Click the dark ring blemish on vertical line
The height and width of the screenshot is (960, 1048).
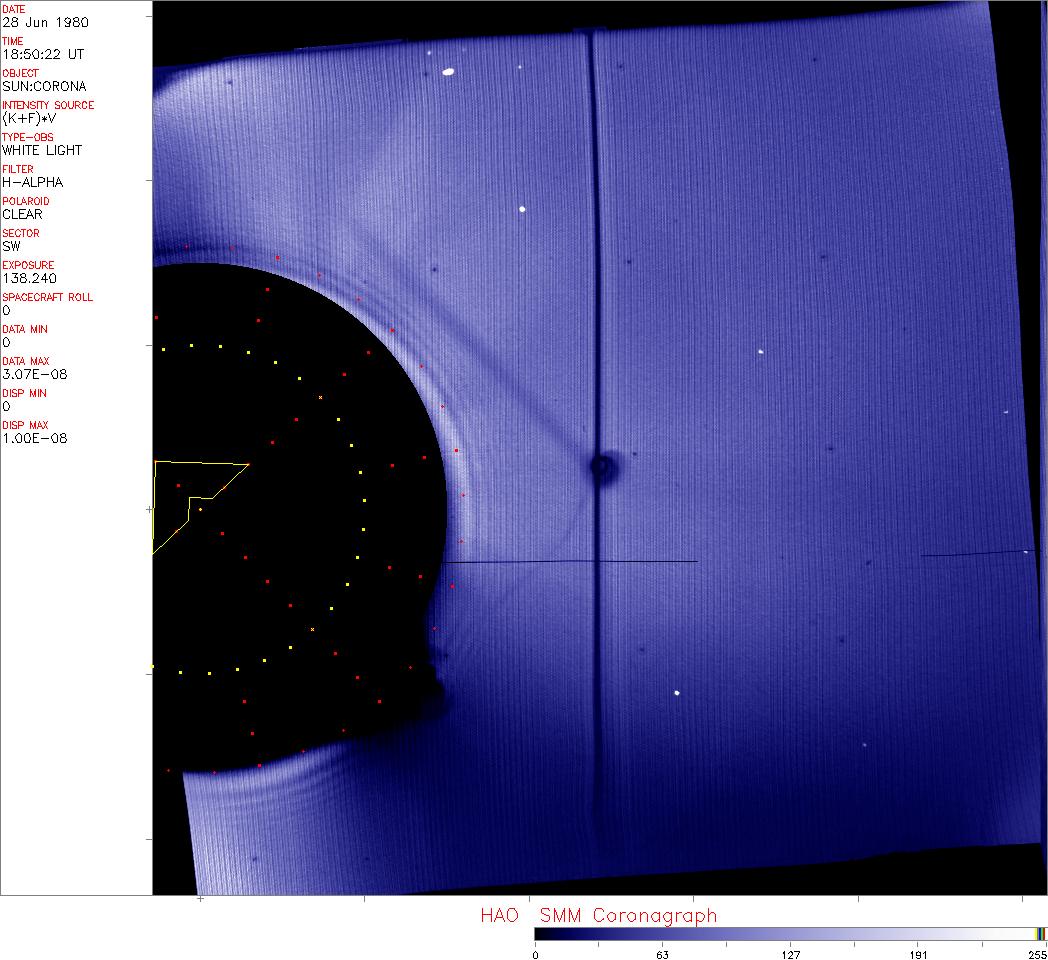coord(602,465)
